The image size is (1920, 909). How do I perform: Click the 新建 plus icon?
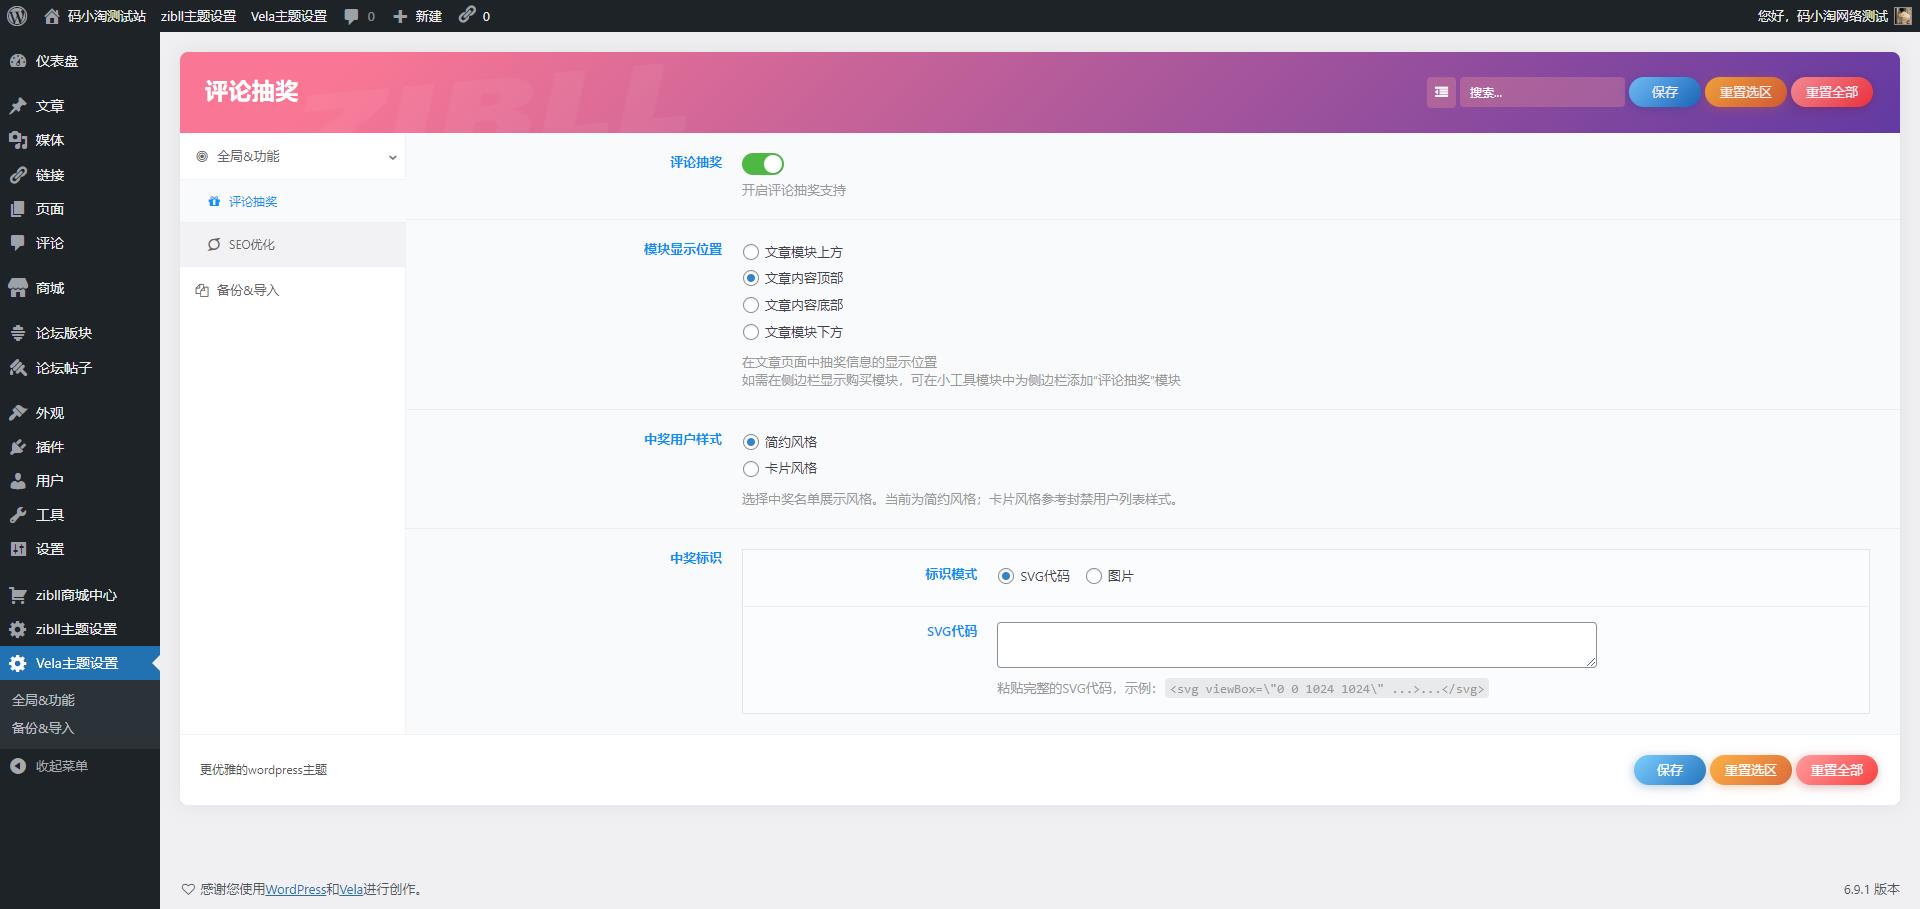(399, 16)
